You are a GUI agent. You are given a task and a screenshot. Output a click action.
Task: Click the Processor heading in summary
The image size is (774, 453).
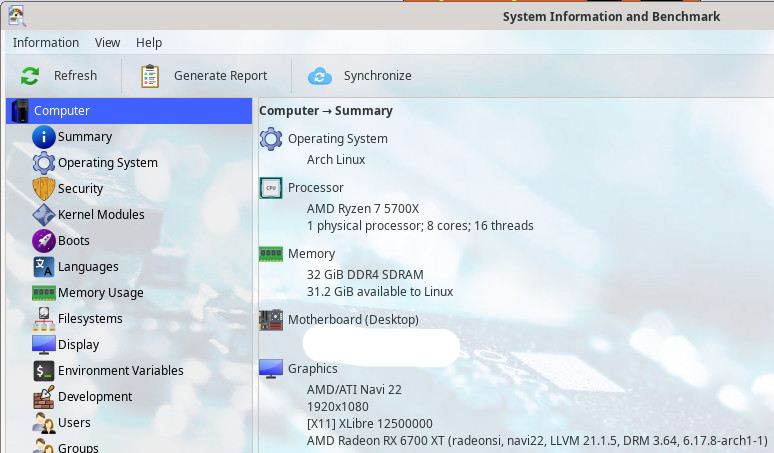(315, 188)
